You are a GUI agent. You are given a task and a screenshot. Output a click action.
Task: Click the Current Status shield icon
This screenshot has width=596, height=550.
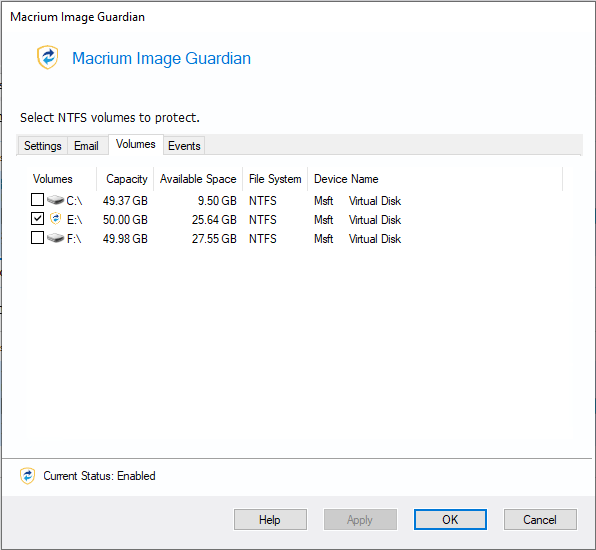pyautogui.click(x=27, y=476)
